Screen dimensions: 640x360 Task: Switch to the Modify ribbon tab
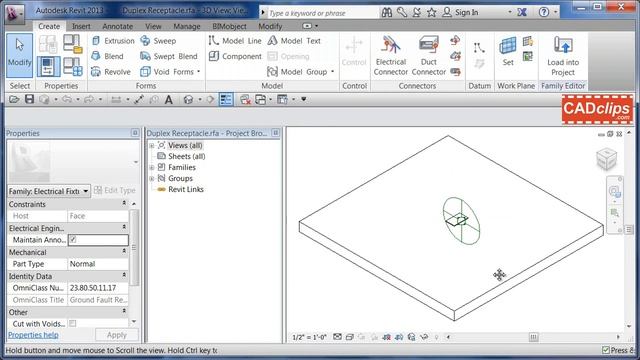[x=270, y=27]
